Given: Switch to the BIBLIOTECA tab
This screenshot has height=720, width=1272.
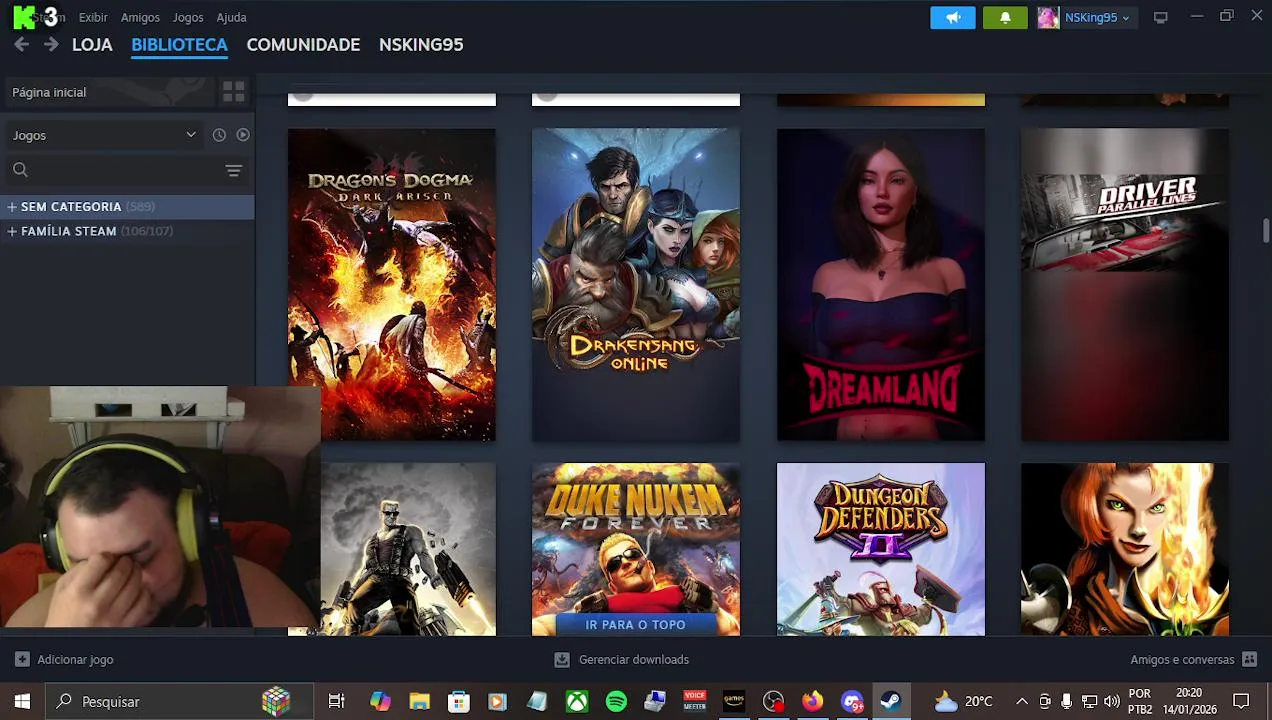Looking at the screenshot, I should tap(179, 45).
